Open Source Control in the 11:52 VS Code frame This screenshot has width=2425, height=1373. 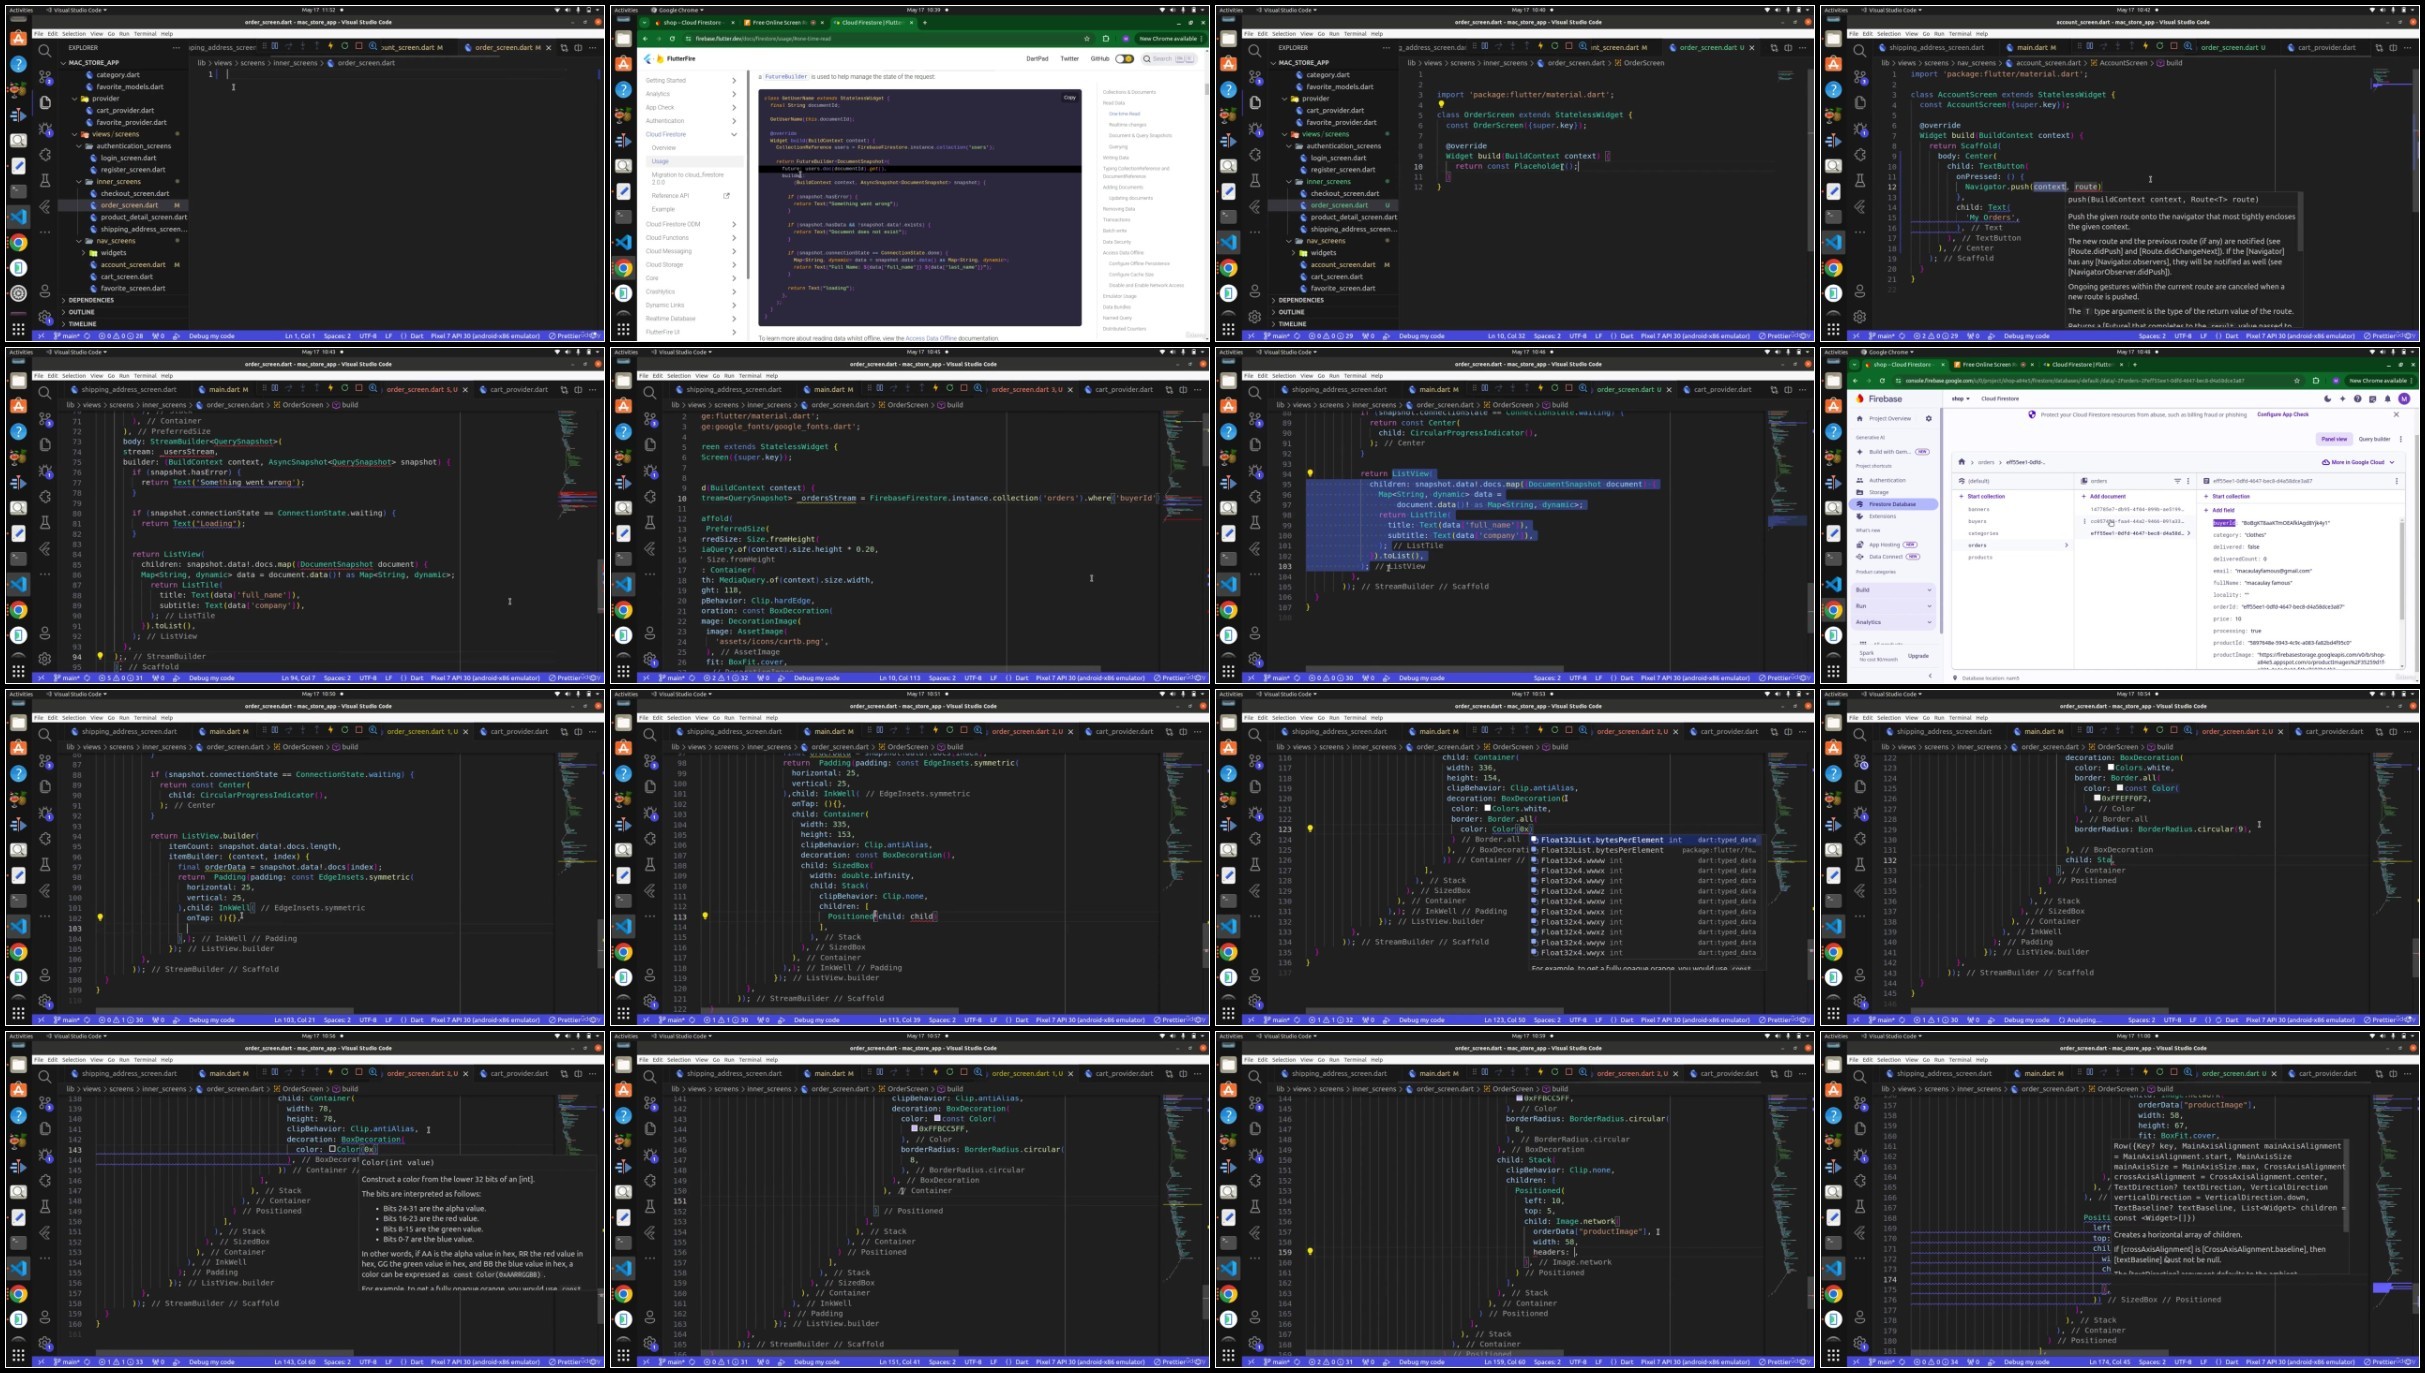[44, 76]
